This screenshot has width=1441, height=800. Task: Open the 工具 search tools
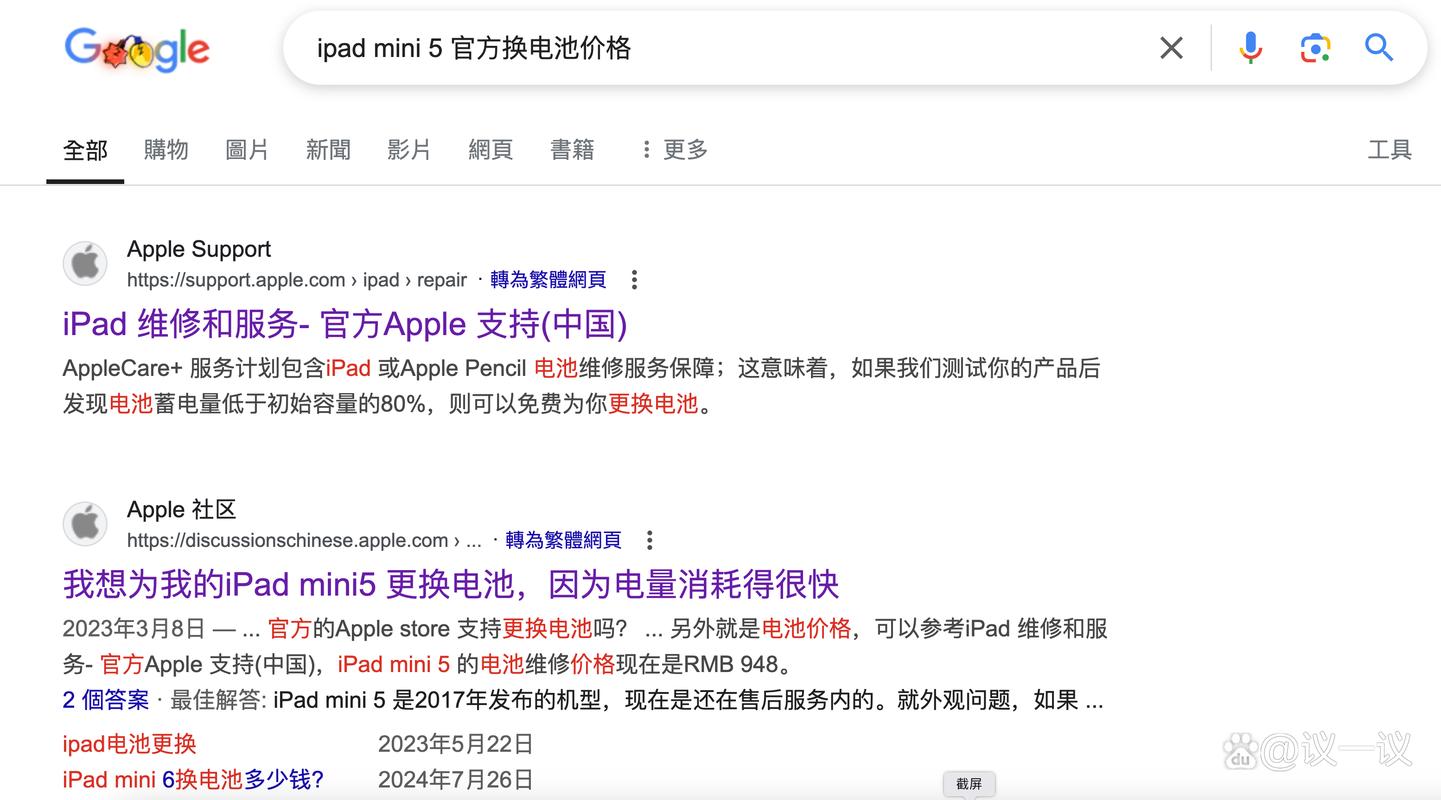coord(1389,150)
